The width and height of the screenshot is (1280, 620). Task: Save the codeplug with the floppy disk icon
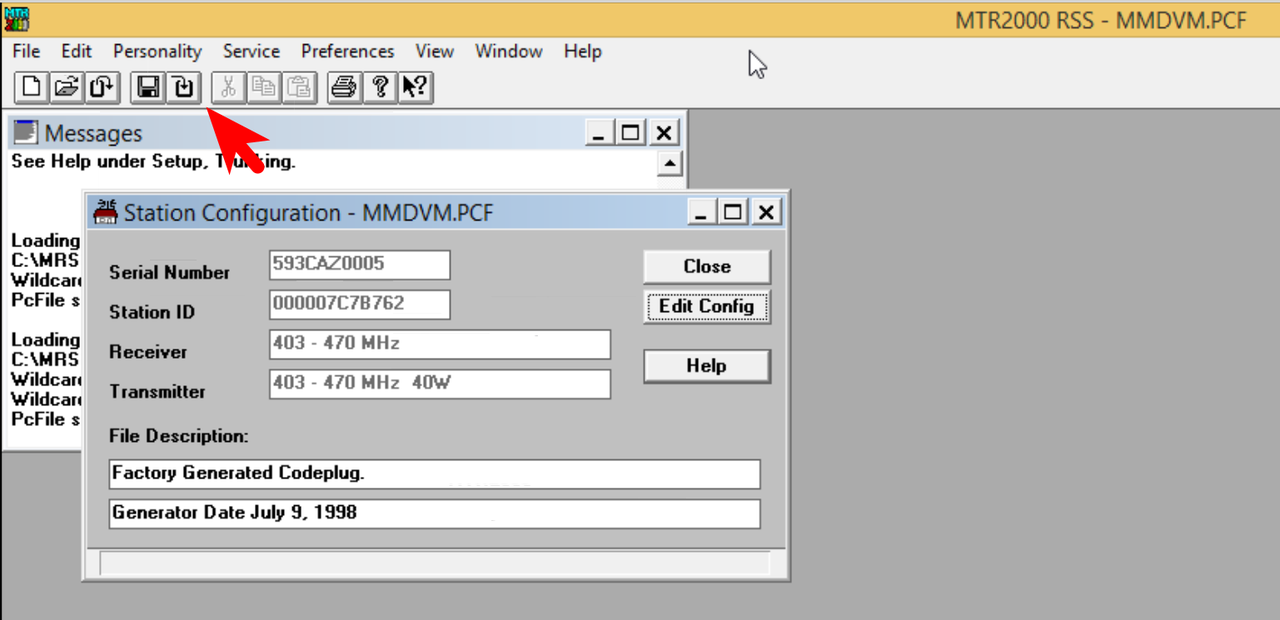coord(148,87)
